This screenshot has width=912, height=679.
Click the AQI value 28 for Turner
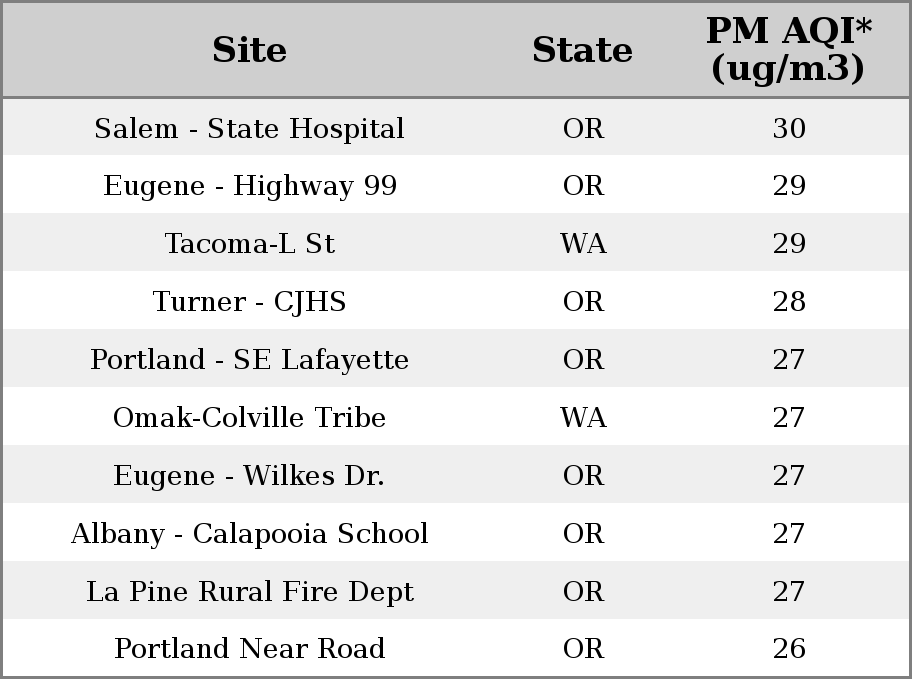tap(789, 301)
